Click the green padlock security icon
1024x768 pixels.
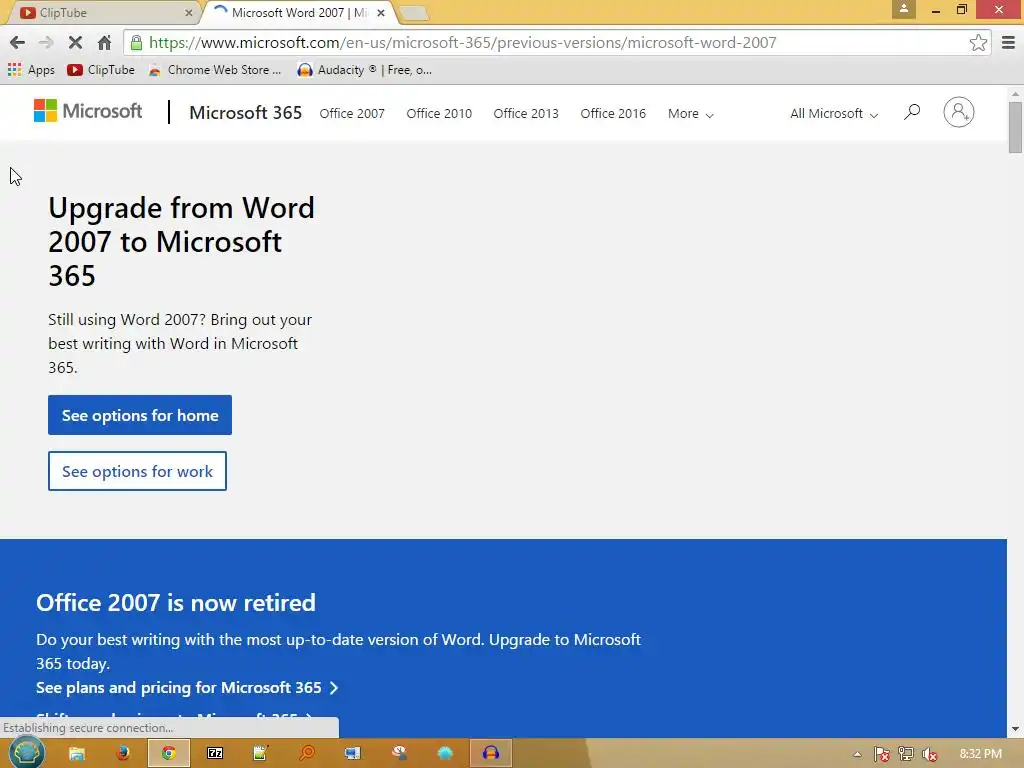click(x=136, y=43)
